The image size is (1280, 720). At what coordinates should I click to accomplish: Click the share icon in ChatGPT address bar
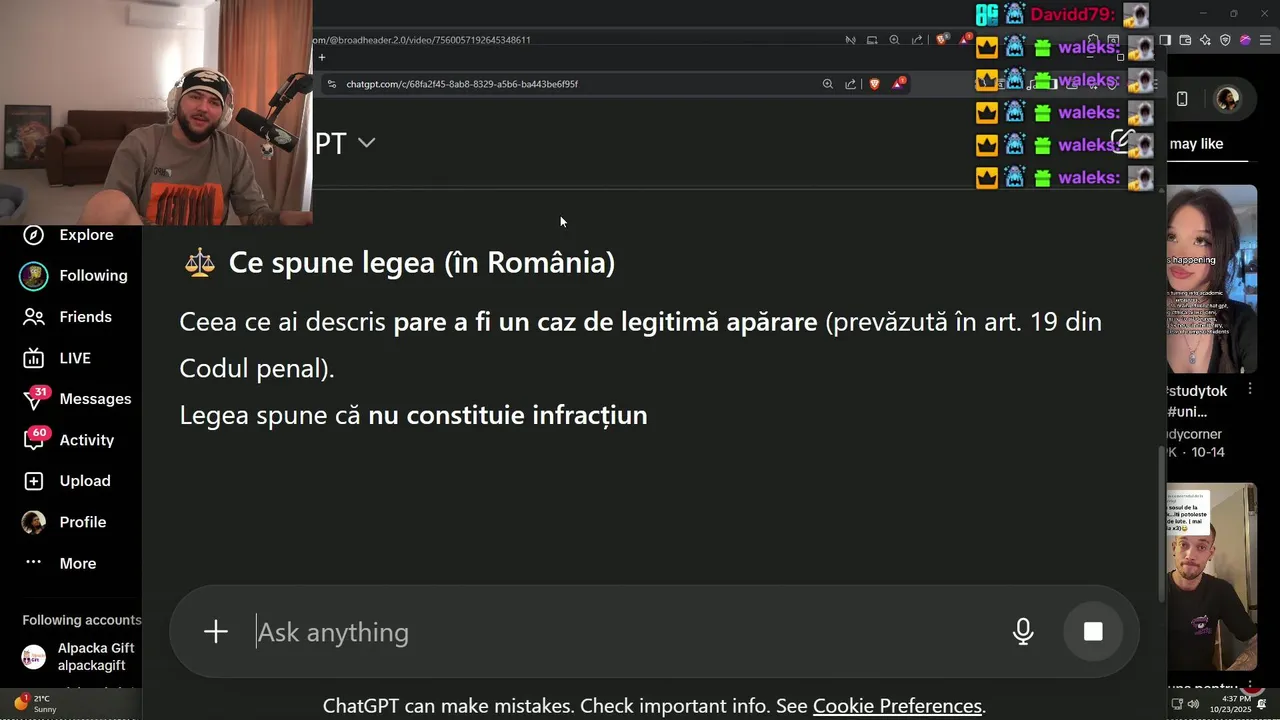point(850,84)
